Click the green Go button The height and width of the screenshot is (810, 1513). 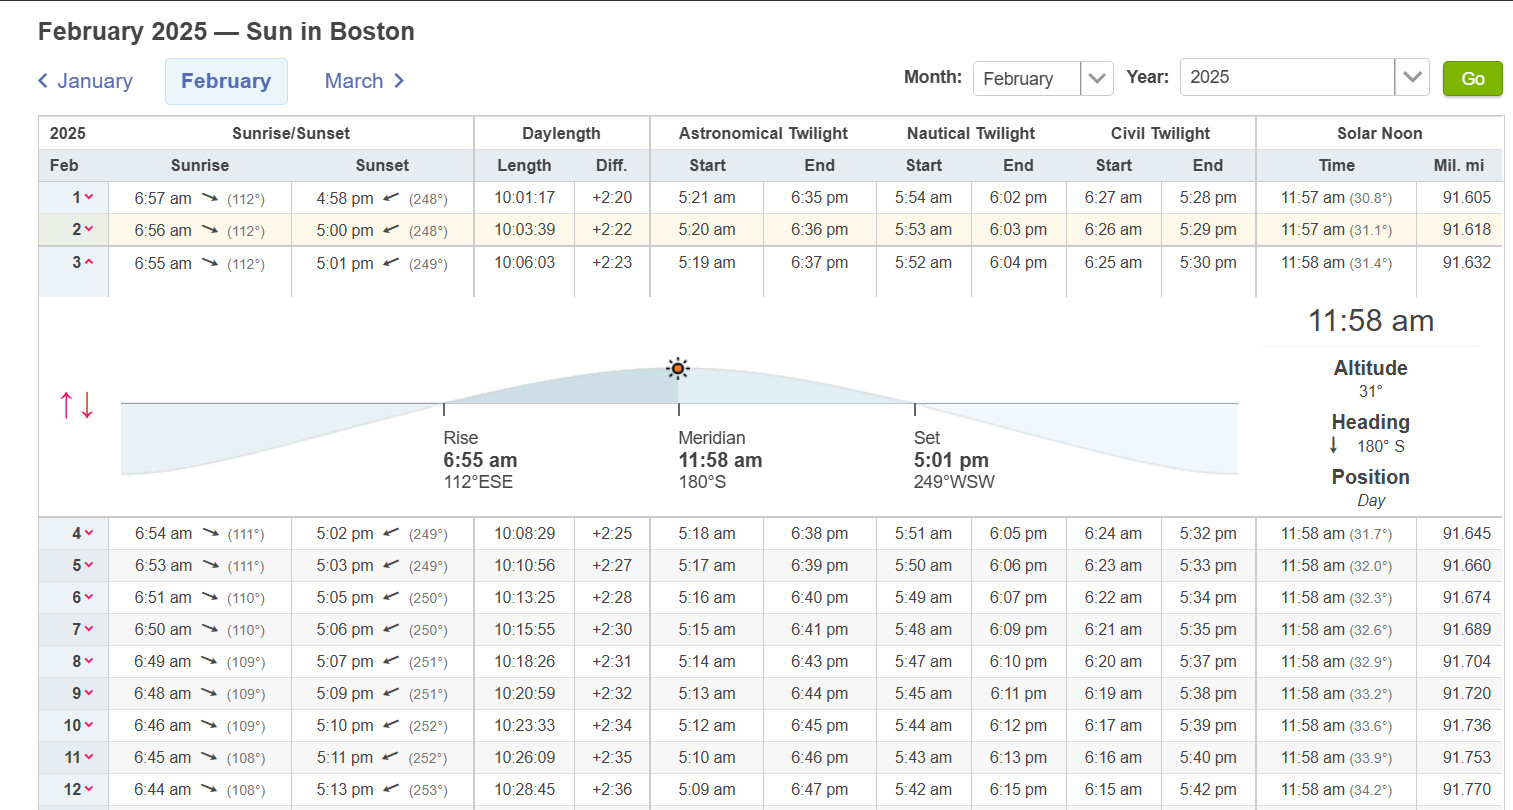[1473, 78]
